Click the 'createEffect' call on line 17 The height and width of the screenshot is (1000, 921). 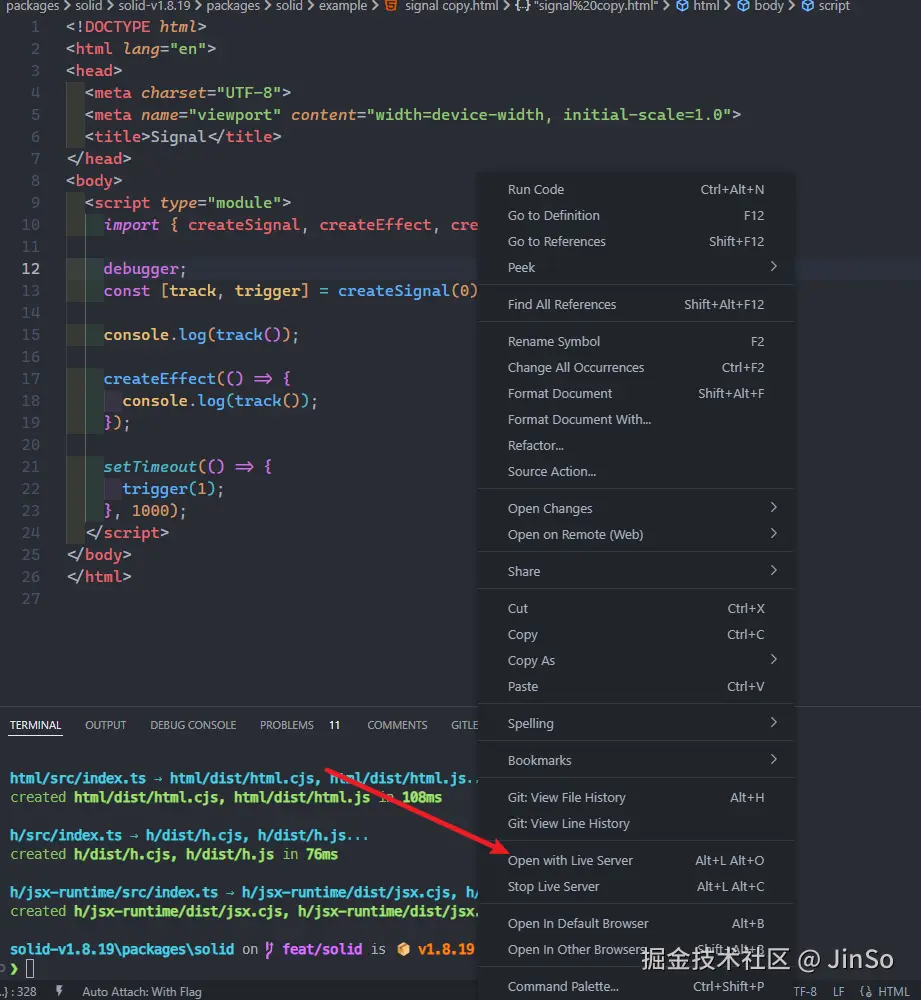[x=159, y=379]
